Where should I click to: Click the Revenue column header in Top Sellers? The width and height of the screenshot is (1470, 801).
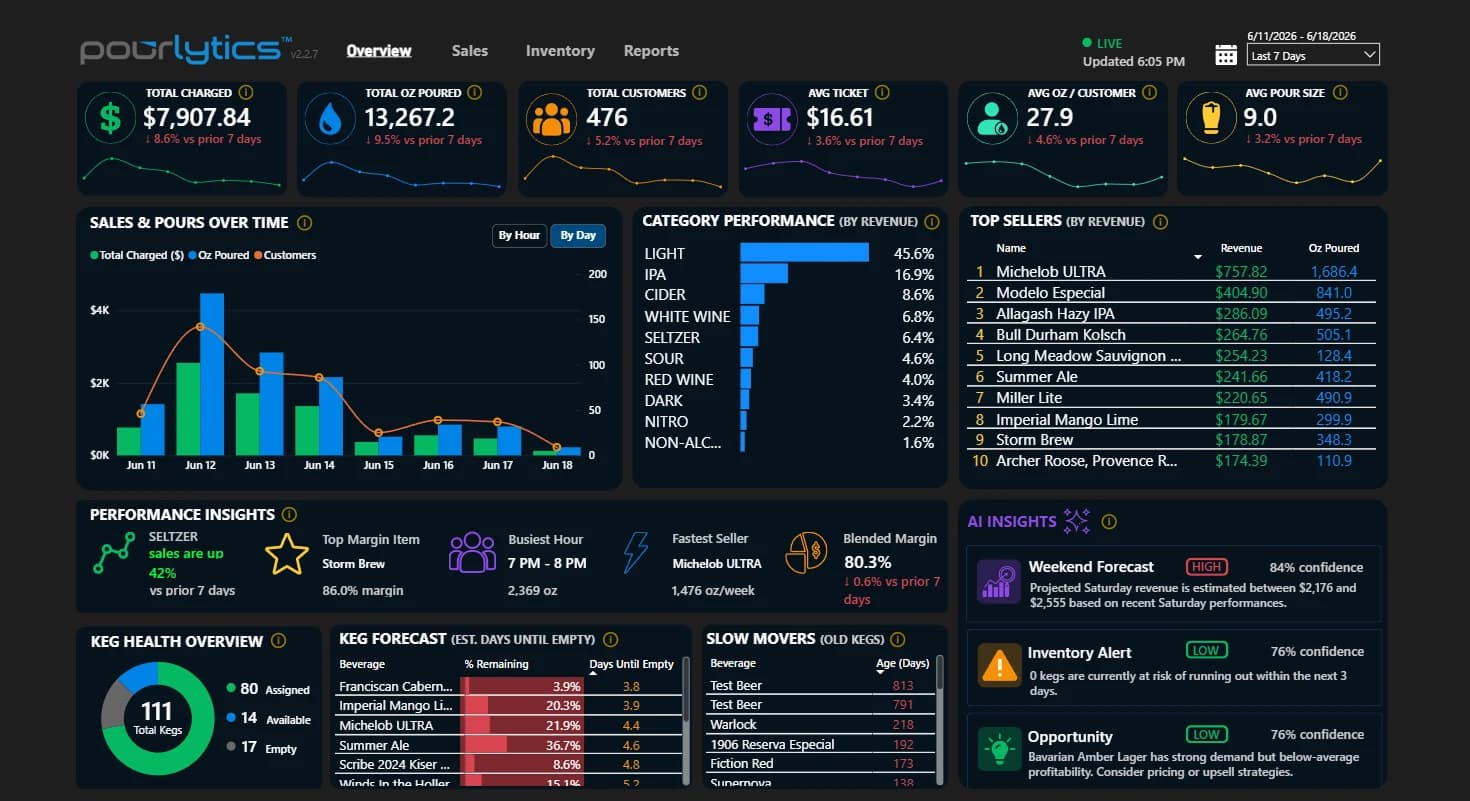click(x=1241, y=248)
